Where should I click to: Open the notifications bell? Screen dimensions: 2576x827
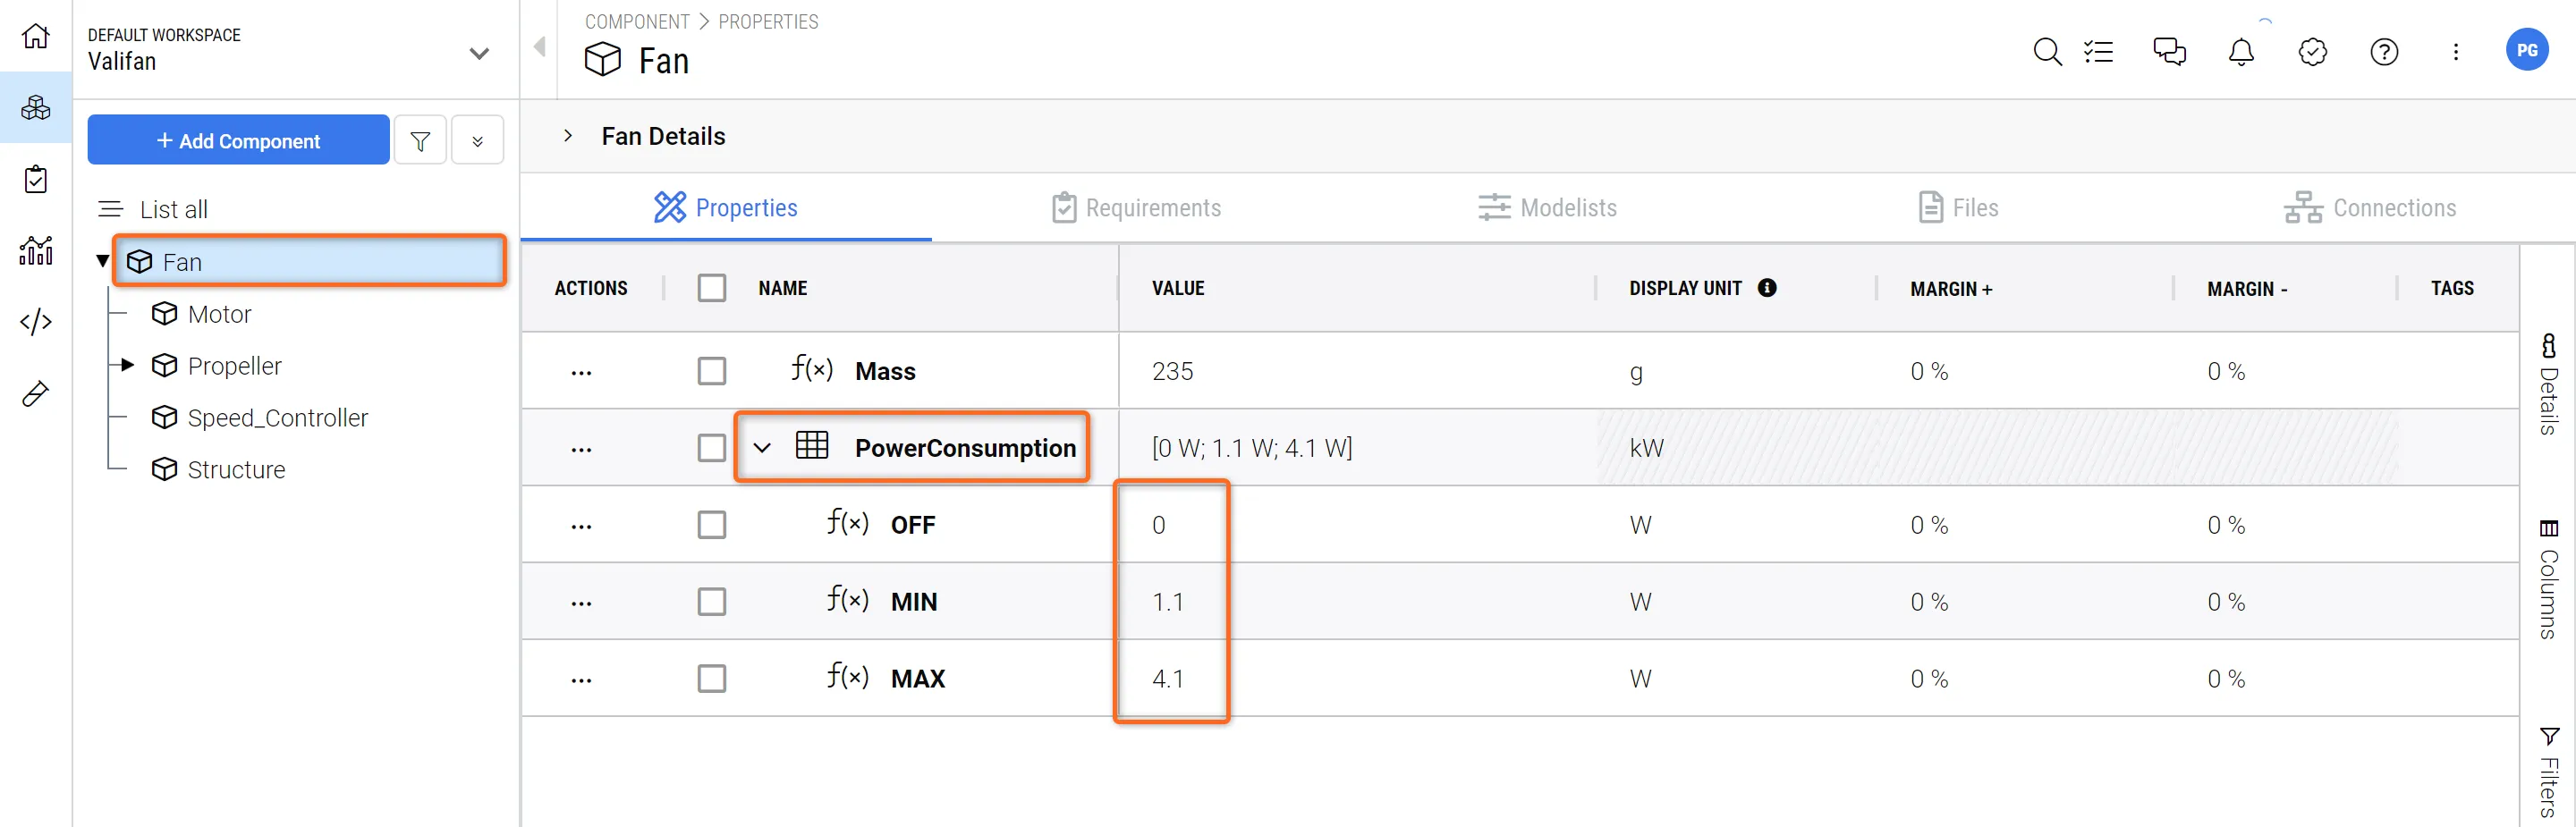tap(2241, 52)
